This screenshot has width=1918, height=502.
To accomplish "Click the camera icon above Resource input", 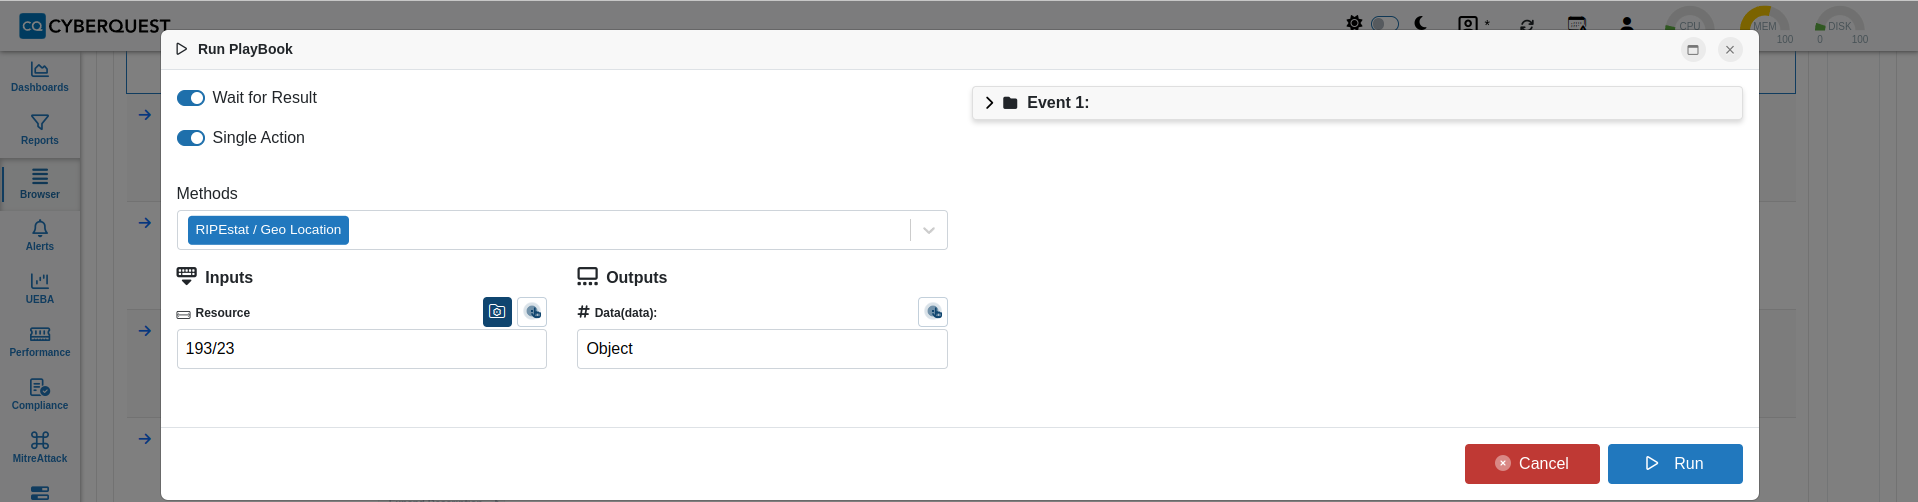I will [497, 312].
